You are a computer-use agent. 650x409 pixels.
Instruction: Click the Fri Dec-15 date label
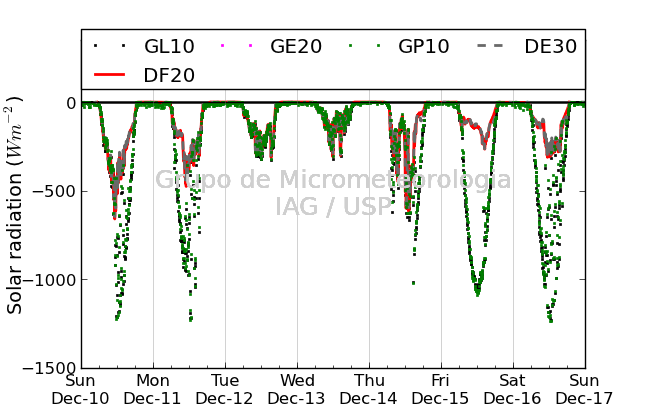[441, 390]
